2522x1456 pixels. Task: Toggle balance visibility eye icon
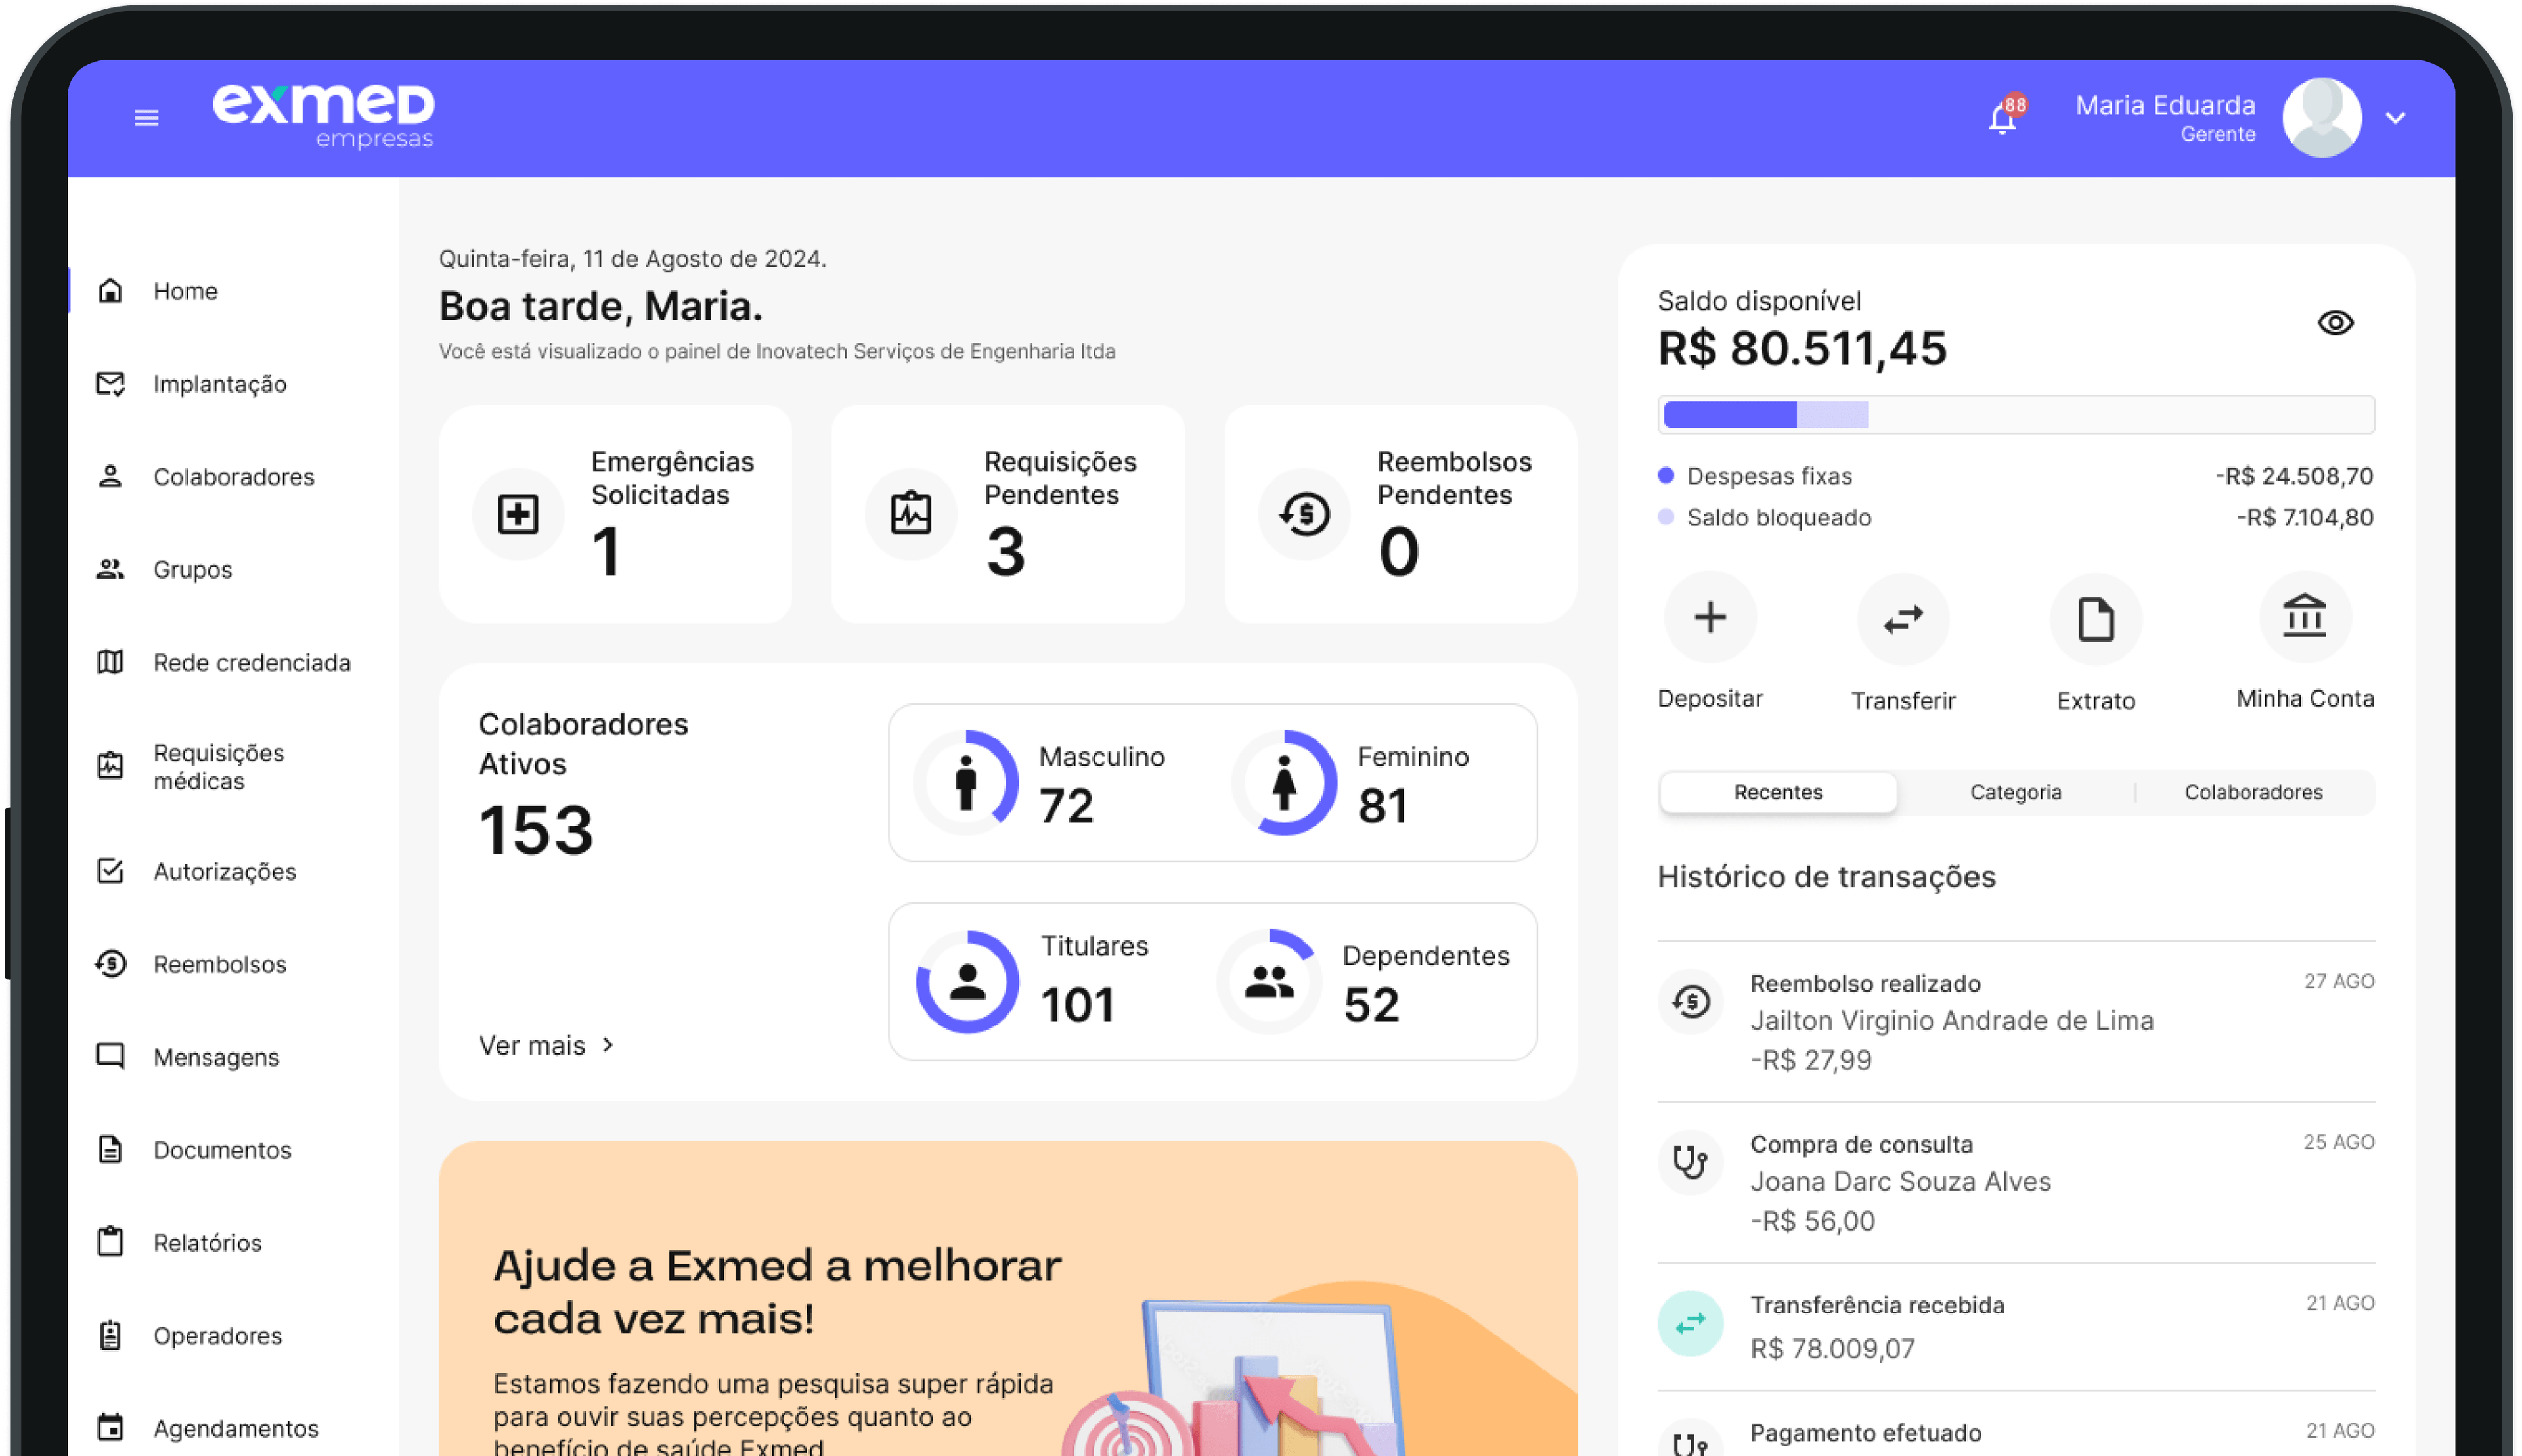(2335, 323)
